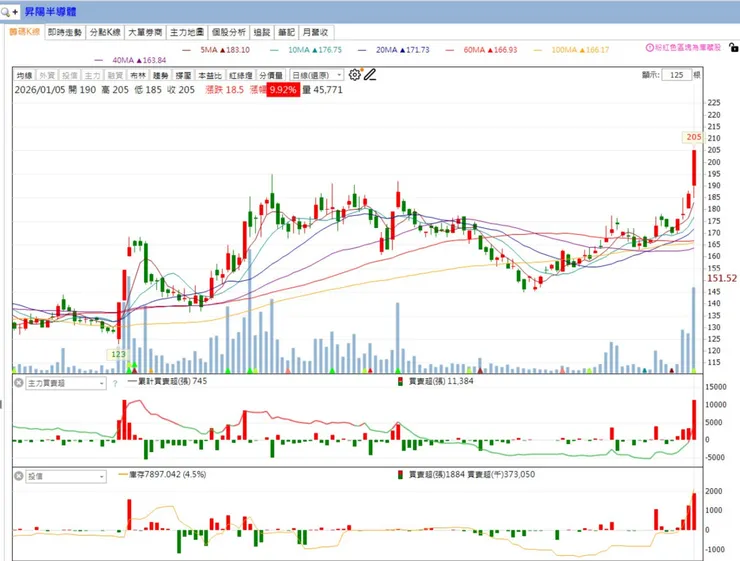Image resolution: width=740 pixels, height=561 pixels.
Task: Click the 151.52 red price marker
Action: 722,278
